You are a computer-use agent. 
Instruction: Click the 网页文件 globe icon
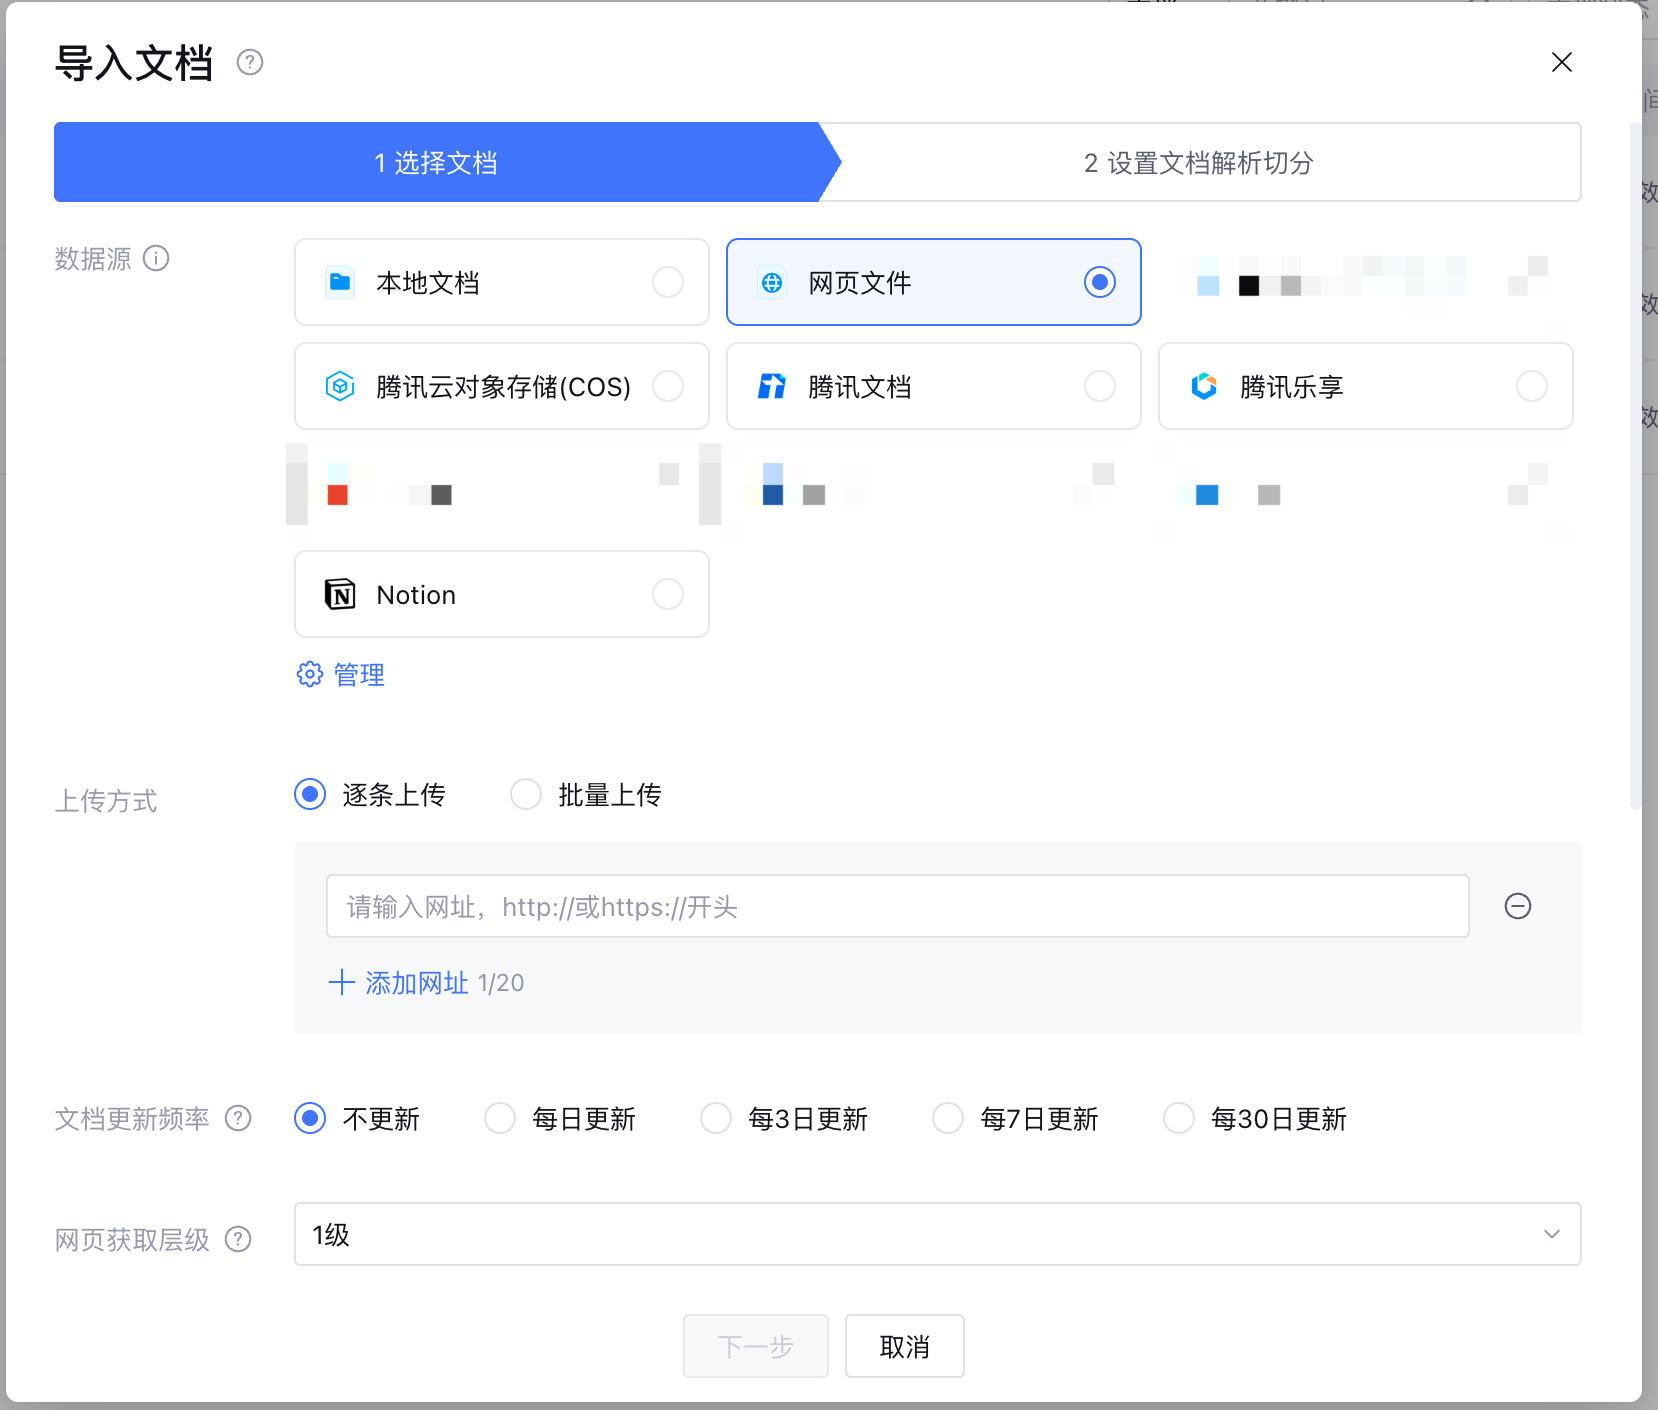pos(772,283)
